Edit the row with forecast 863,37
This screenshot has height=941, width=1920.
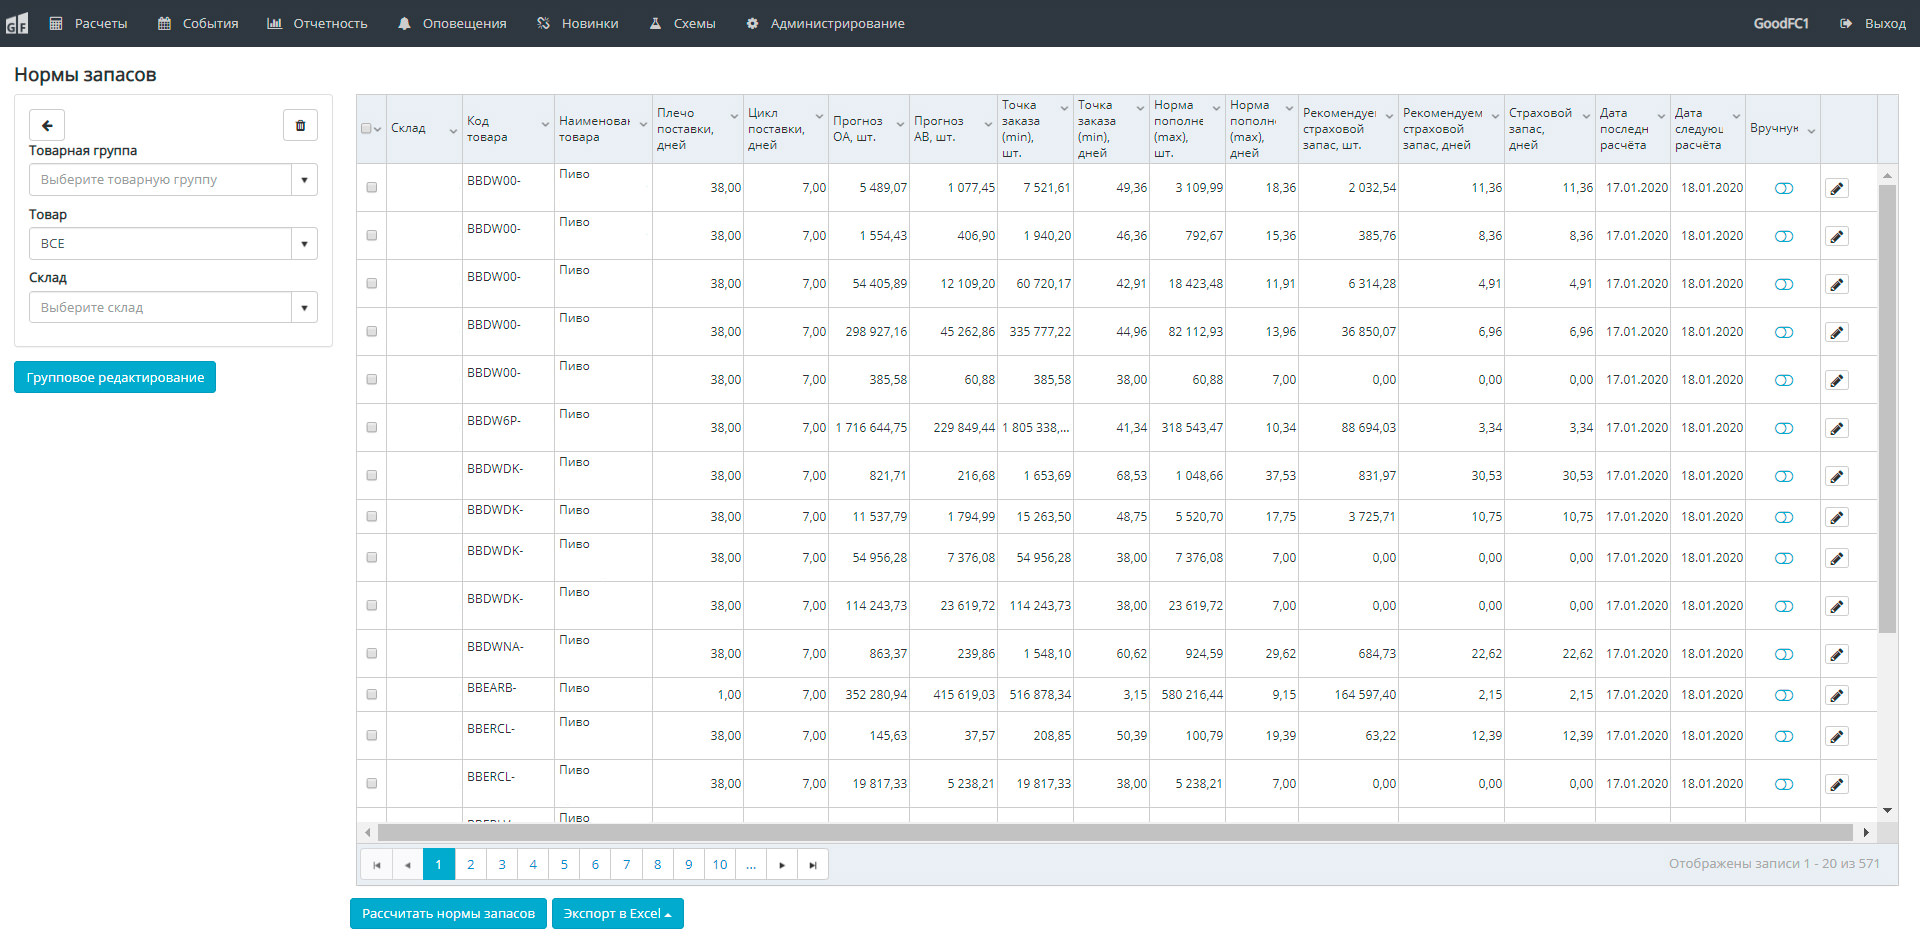(1837, 654)
